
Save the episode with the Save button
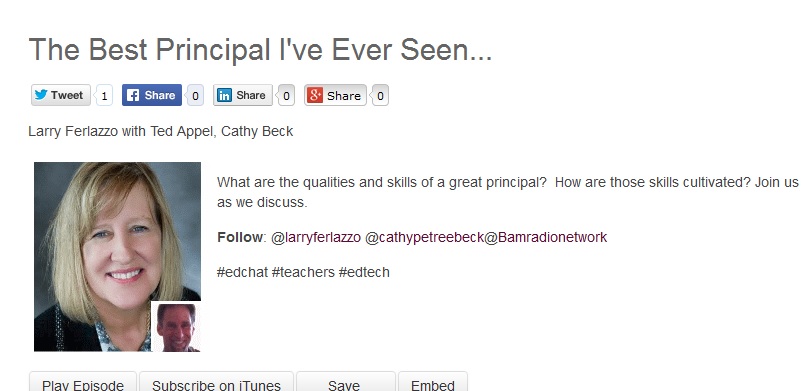click(x=346, y=384)
